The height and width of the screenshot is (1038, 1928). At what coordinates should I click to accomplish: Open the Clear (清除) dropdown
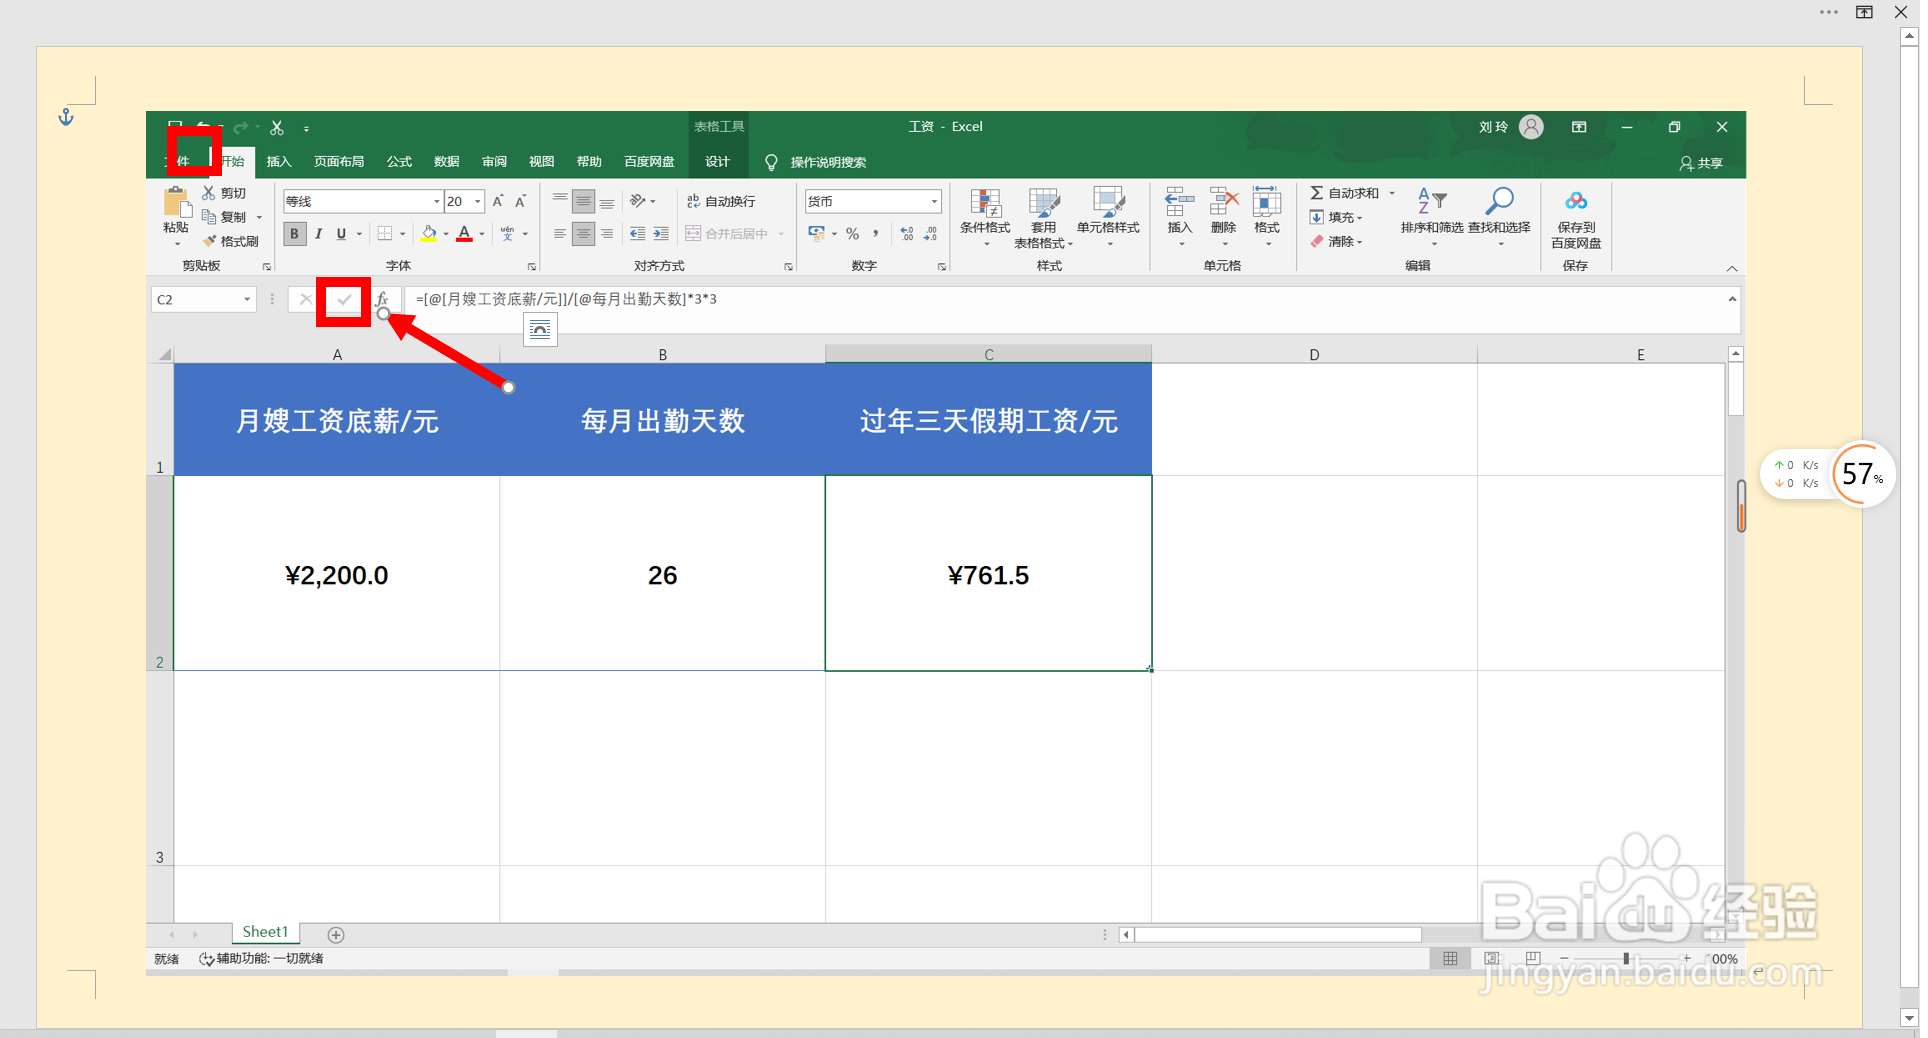(1337, 241)
